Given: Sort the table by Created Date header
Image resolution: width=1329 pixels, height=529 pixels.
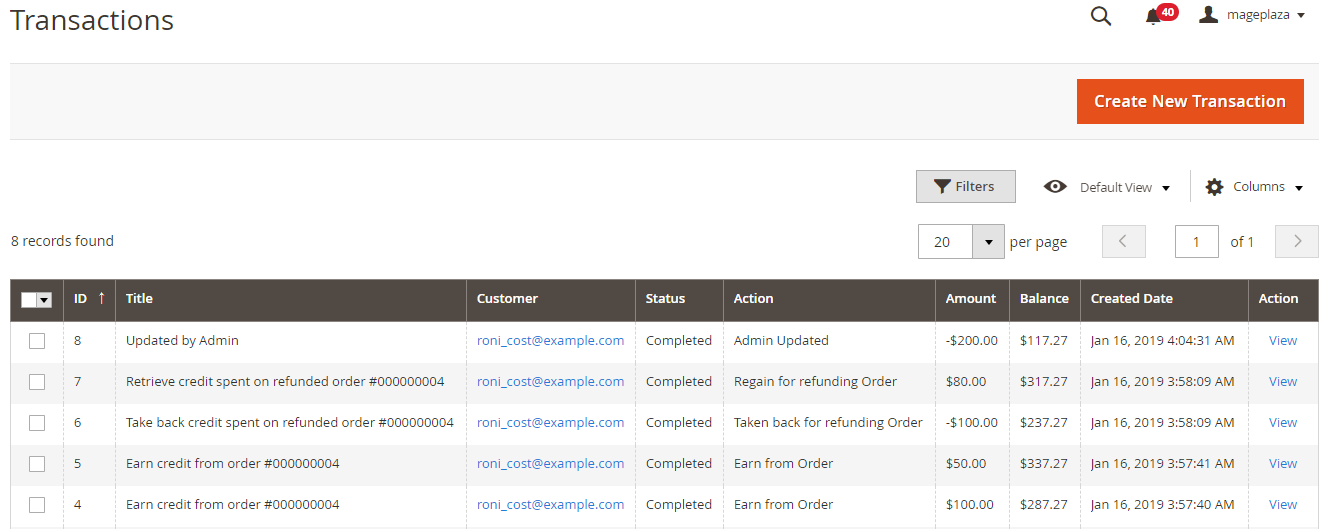Looking at the screenshot, I should (x=1131, y=298).
